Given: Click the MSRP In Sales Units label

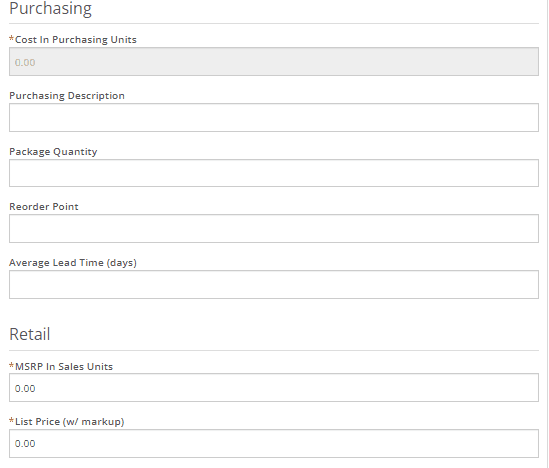Looking at the screenshot, I should (64, 366).
